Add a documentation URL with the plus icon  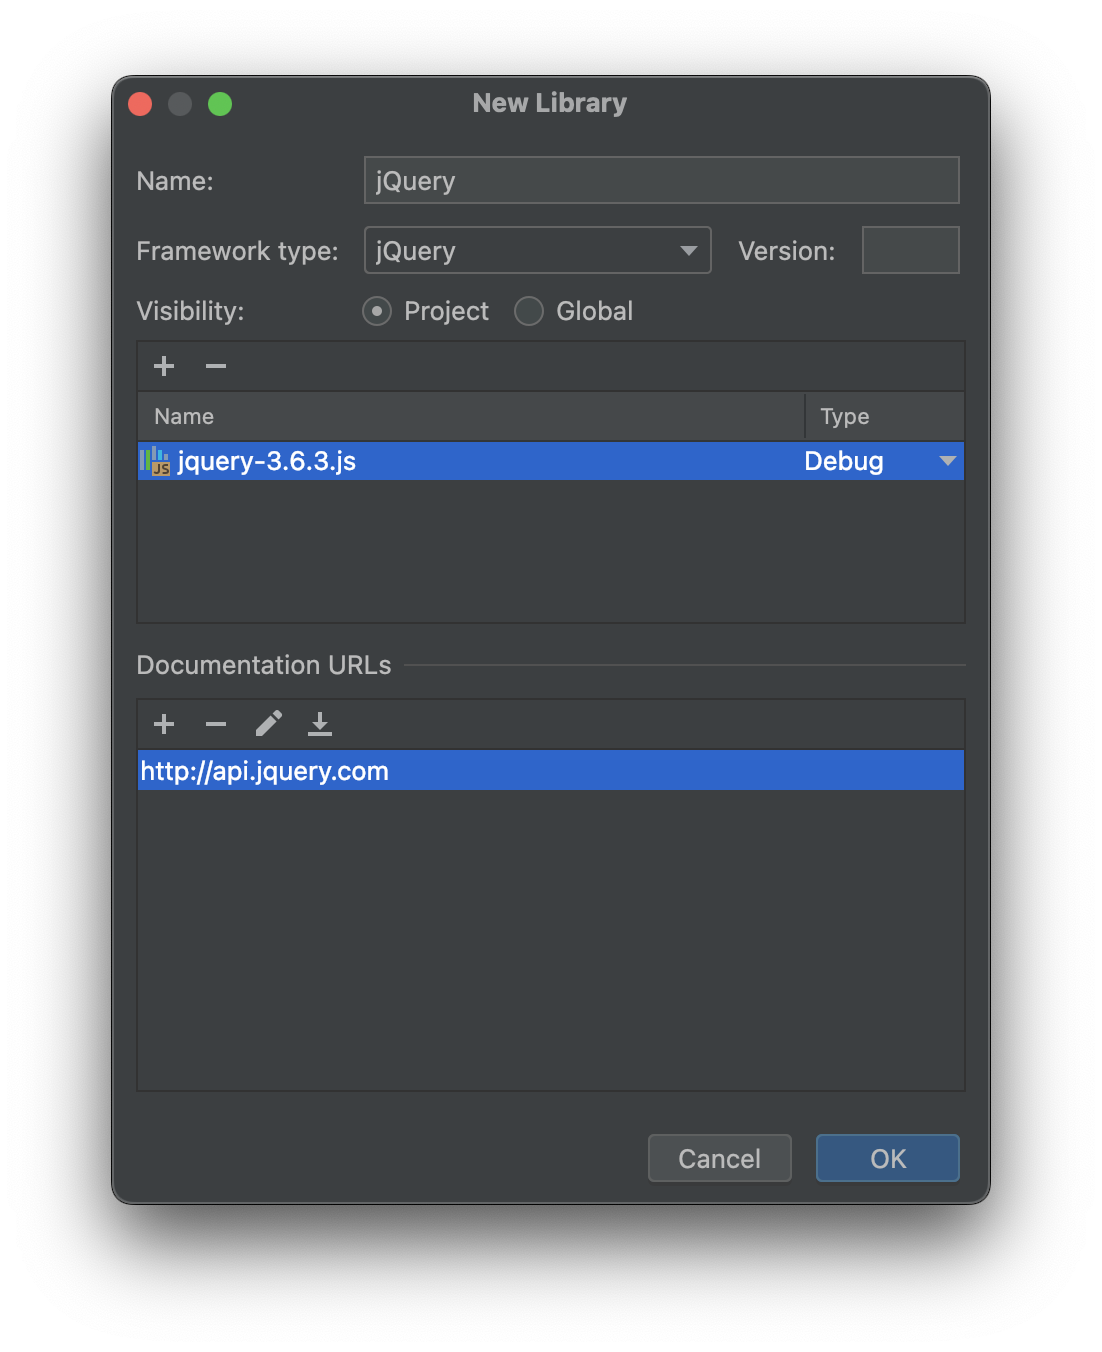pos(163,723)
